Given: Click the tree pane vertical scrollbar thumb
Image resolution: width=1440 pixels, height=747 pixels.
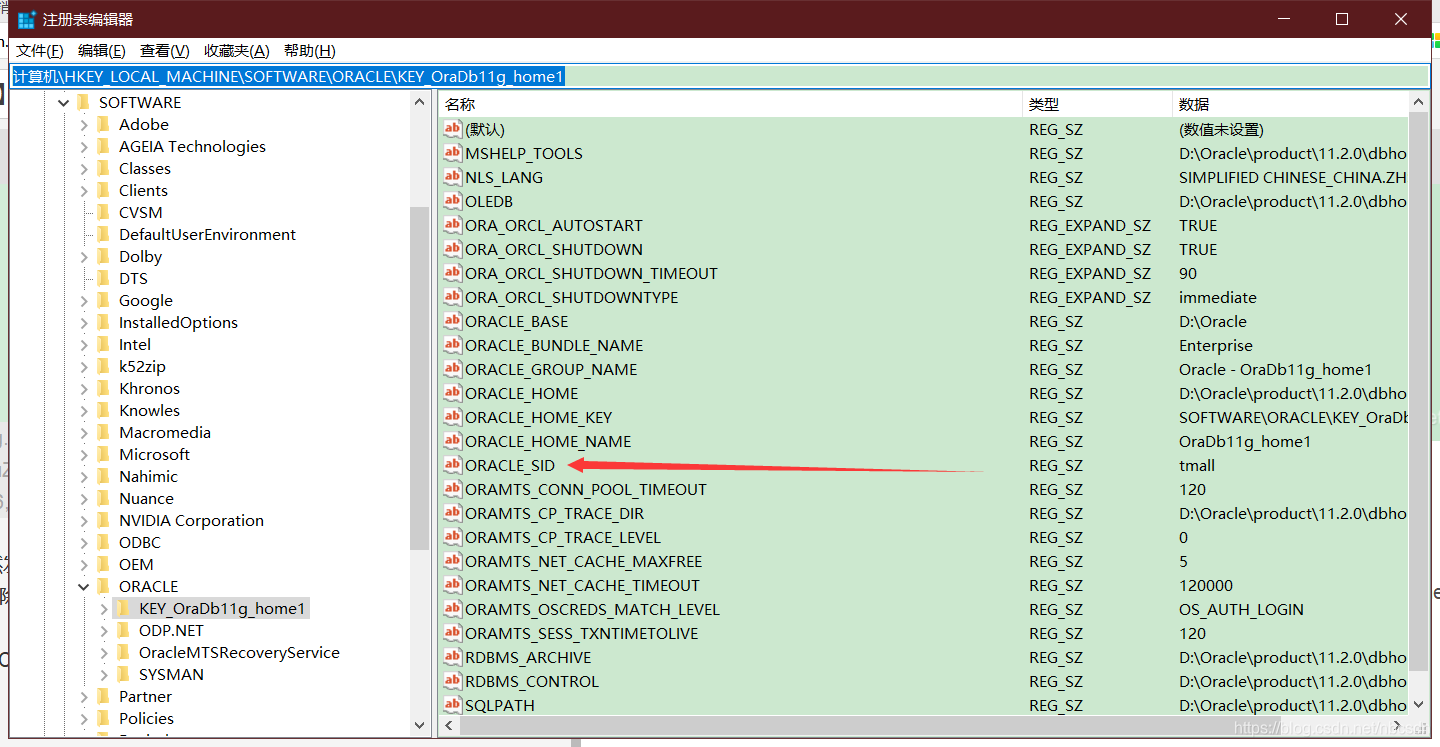Looking at the screenshot, I should [419, 378].
